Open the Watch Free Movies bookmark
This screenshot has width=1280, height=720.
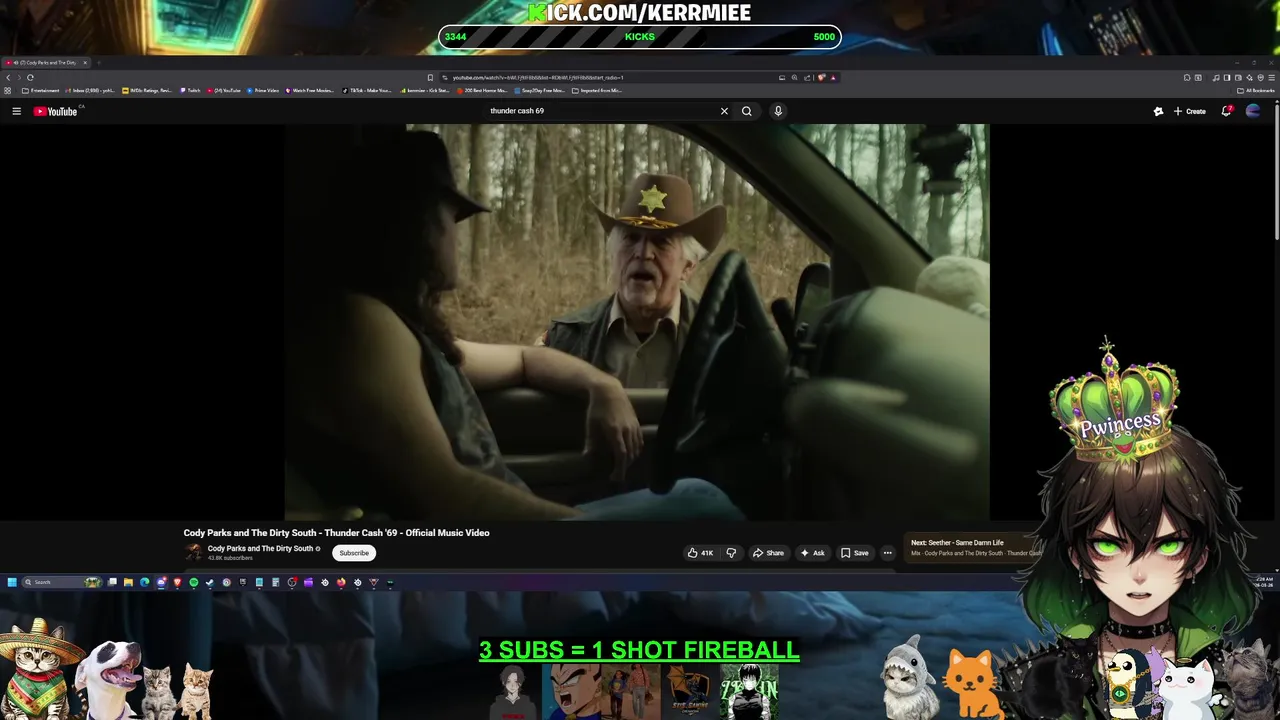tap(310, 91)
